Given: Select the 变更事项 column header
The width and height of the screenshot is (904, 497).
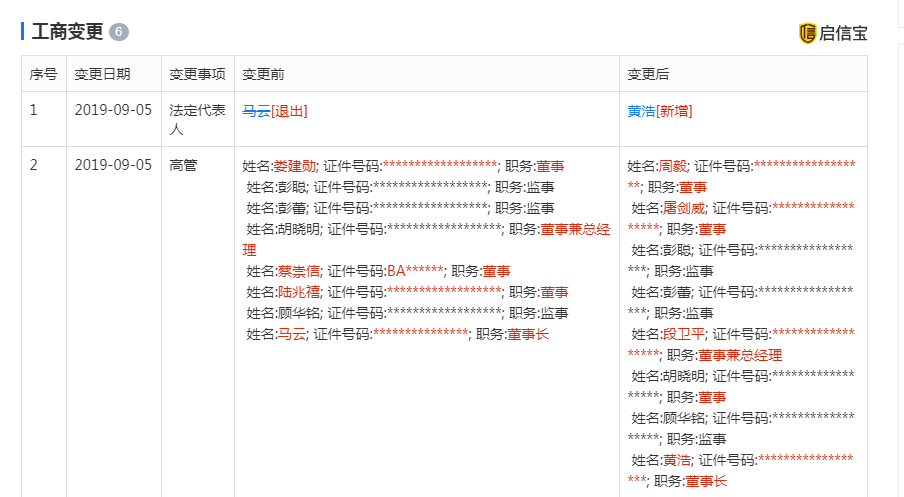Looking at the screenshot, I should tap(197, 74).
